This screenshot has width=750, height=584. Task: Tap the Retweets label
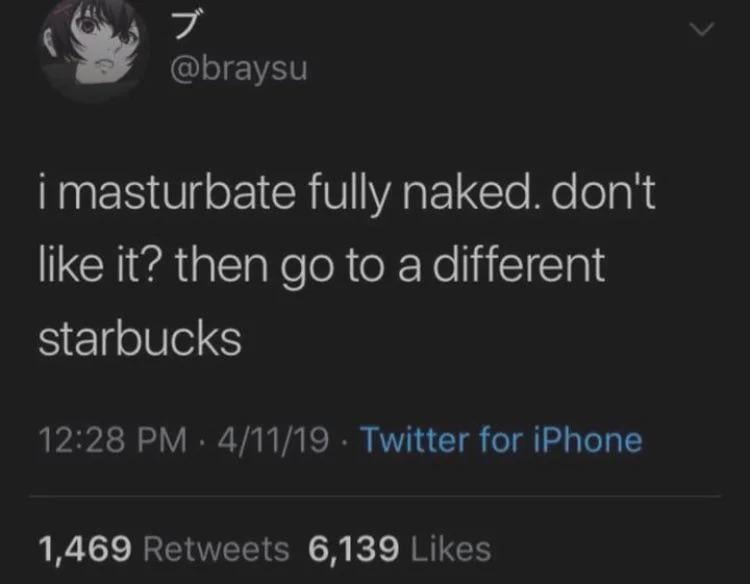(217, 549)
